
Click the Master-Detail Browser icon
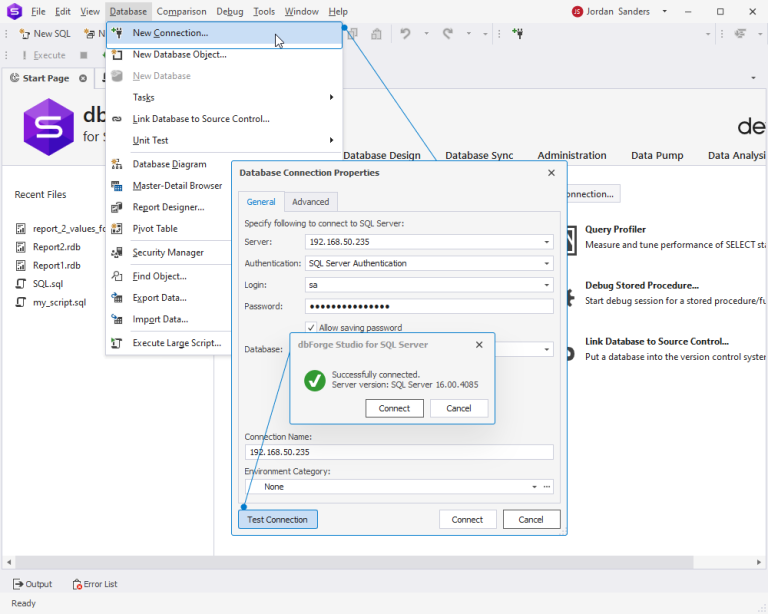pos(117,186)
